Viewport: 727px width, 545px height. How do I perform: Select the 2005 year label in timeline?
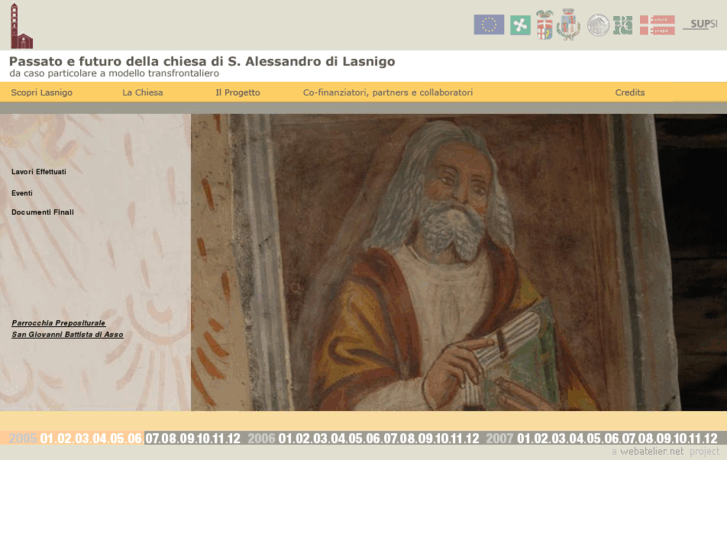pyautogui.click(x=23, y=438)
